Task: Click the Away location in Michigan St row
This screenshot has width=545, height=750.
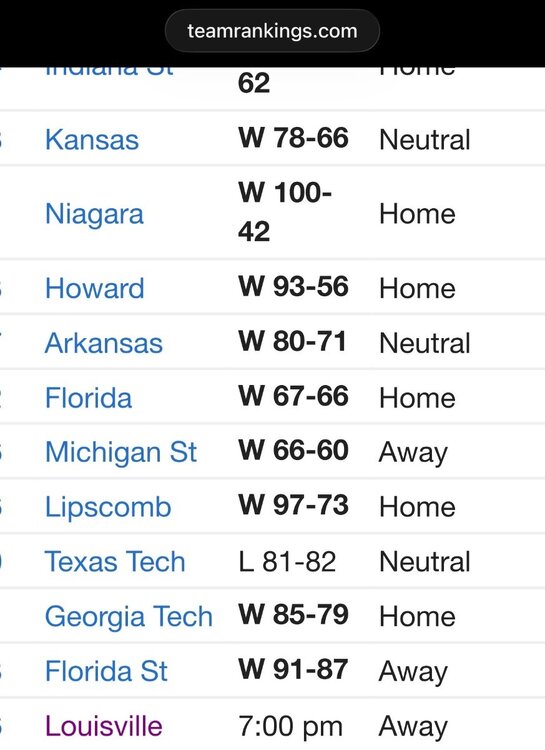Action: point(413,453)
